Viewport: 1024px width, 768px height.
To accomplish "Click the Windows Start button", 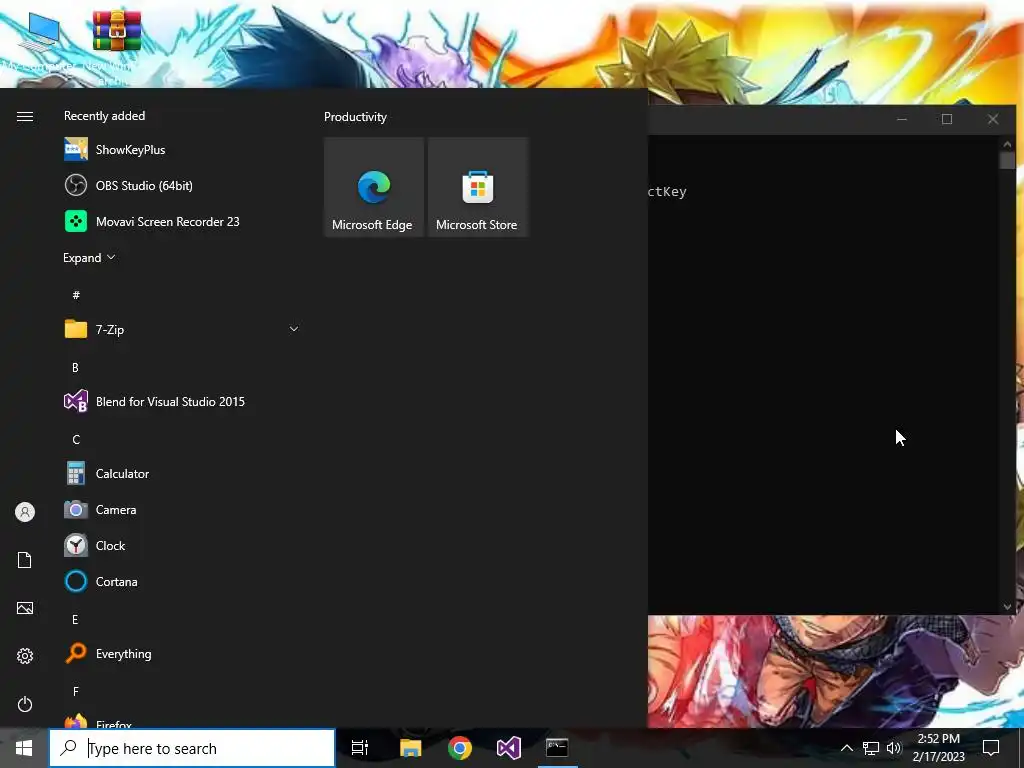I will click(x=24, y=748).
